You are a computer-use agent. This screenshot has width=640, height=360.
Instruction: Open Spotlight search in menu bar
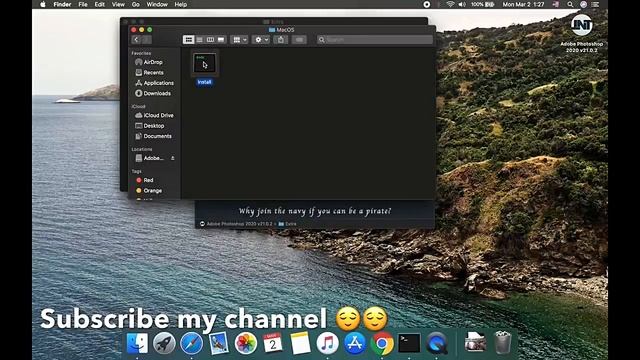[x=570, y=4]
